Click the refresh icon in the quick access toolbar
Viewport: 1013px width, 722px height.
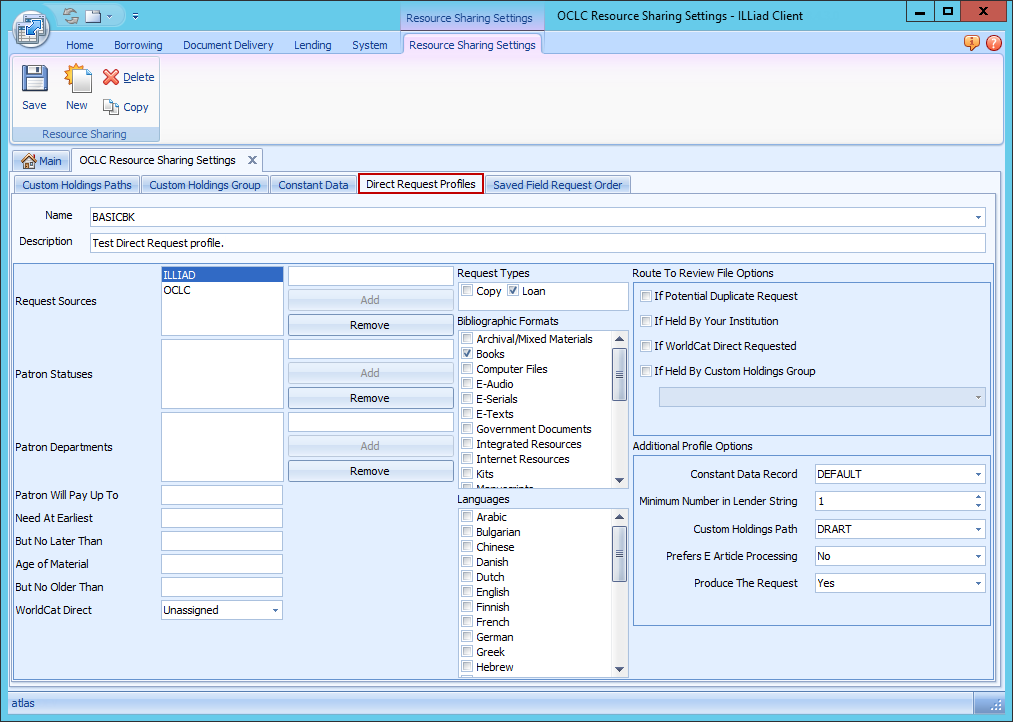click(x=70, y=15)
